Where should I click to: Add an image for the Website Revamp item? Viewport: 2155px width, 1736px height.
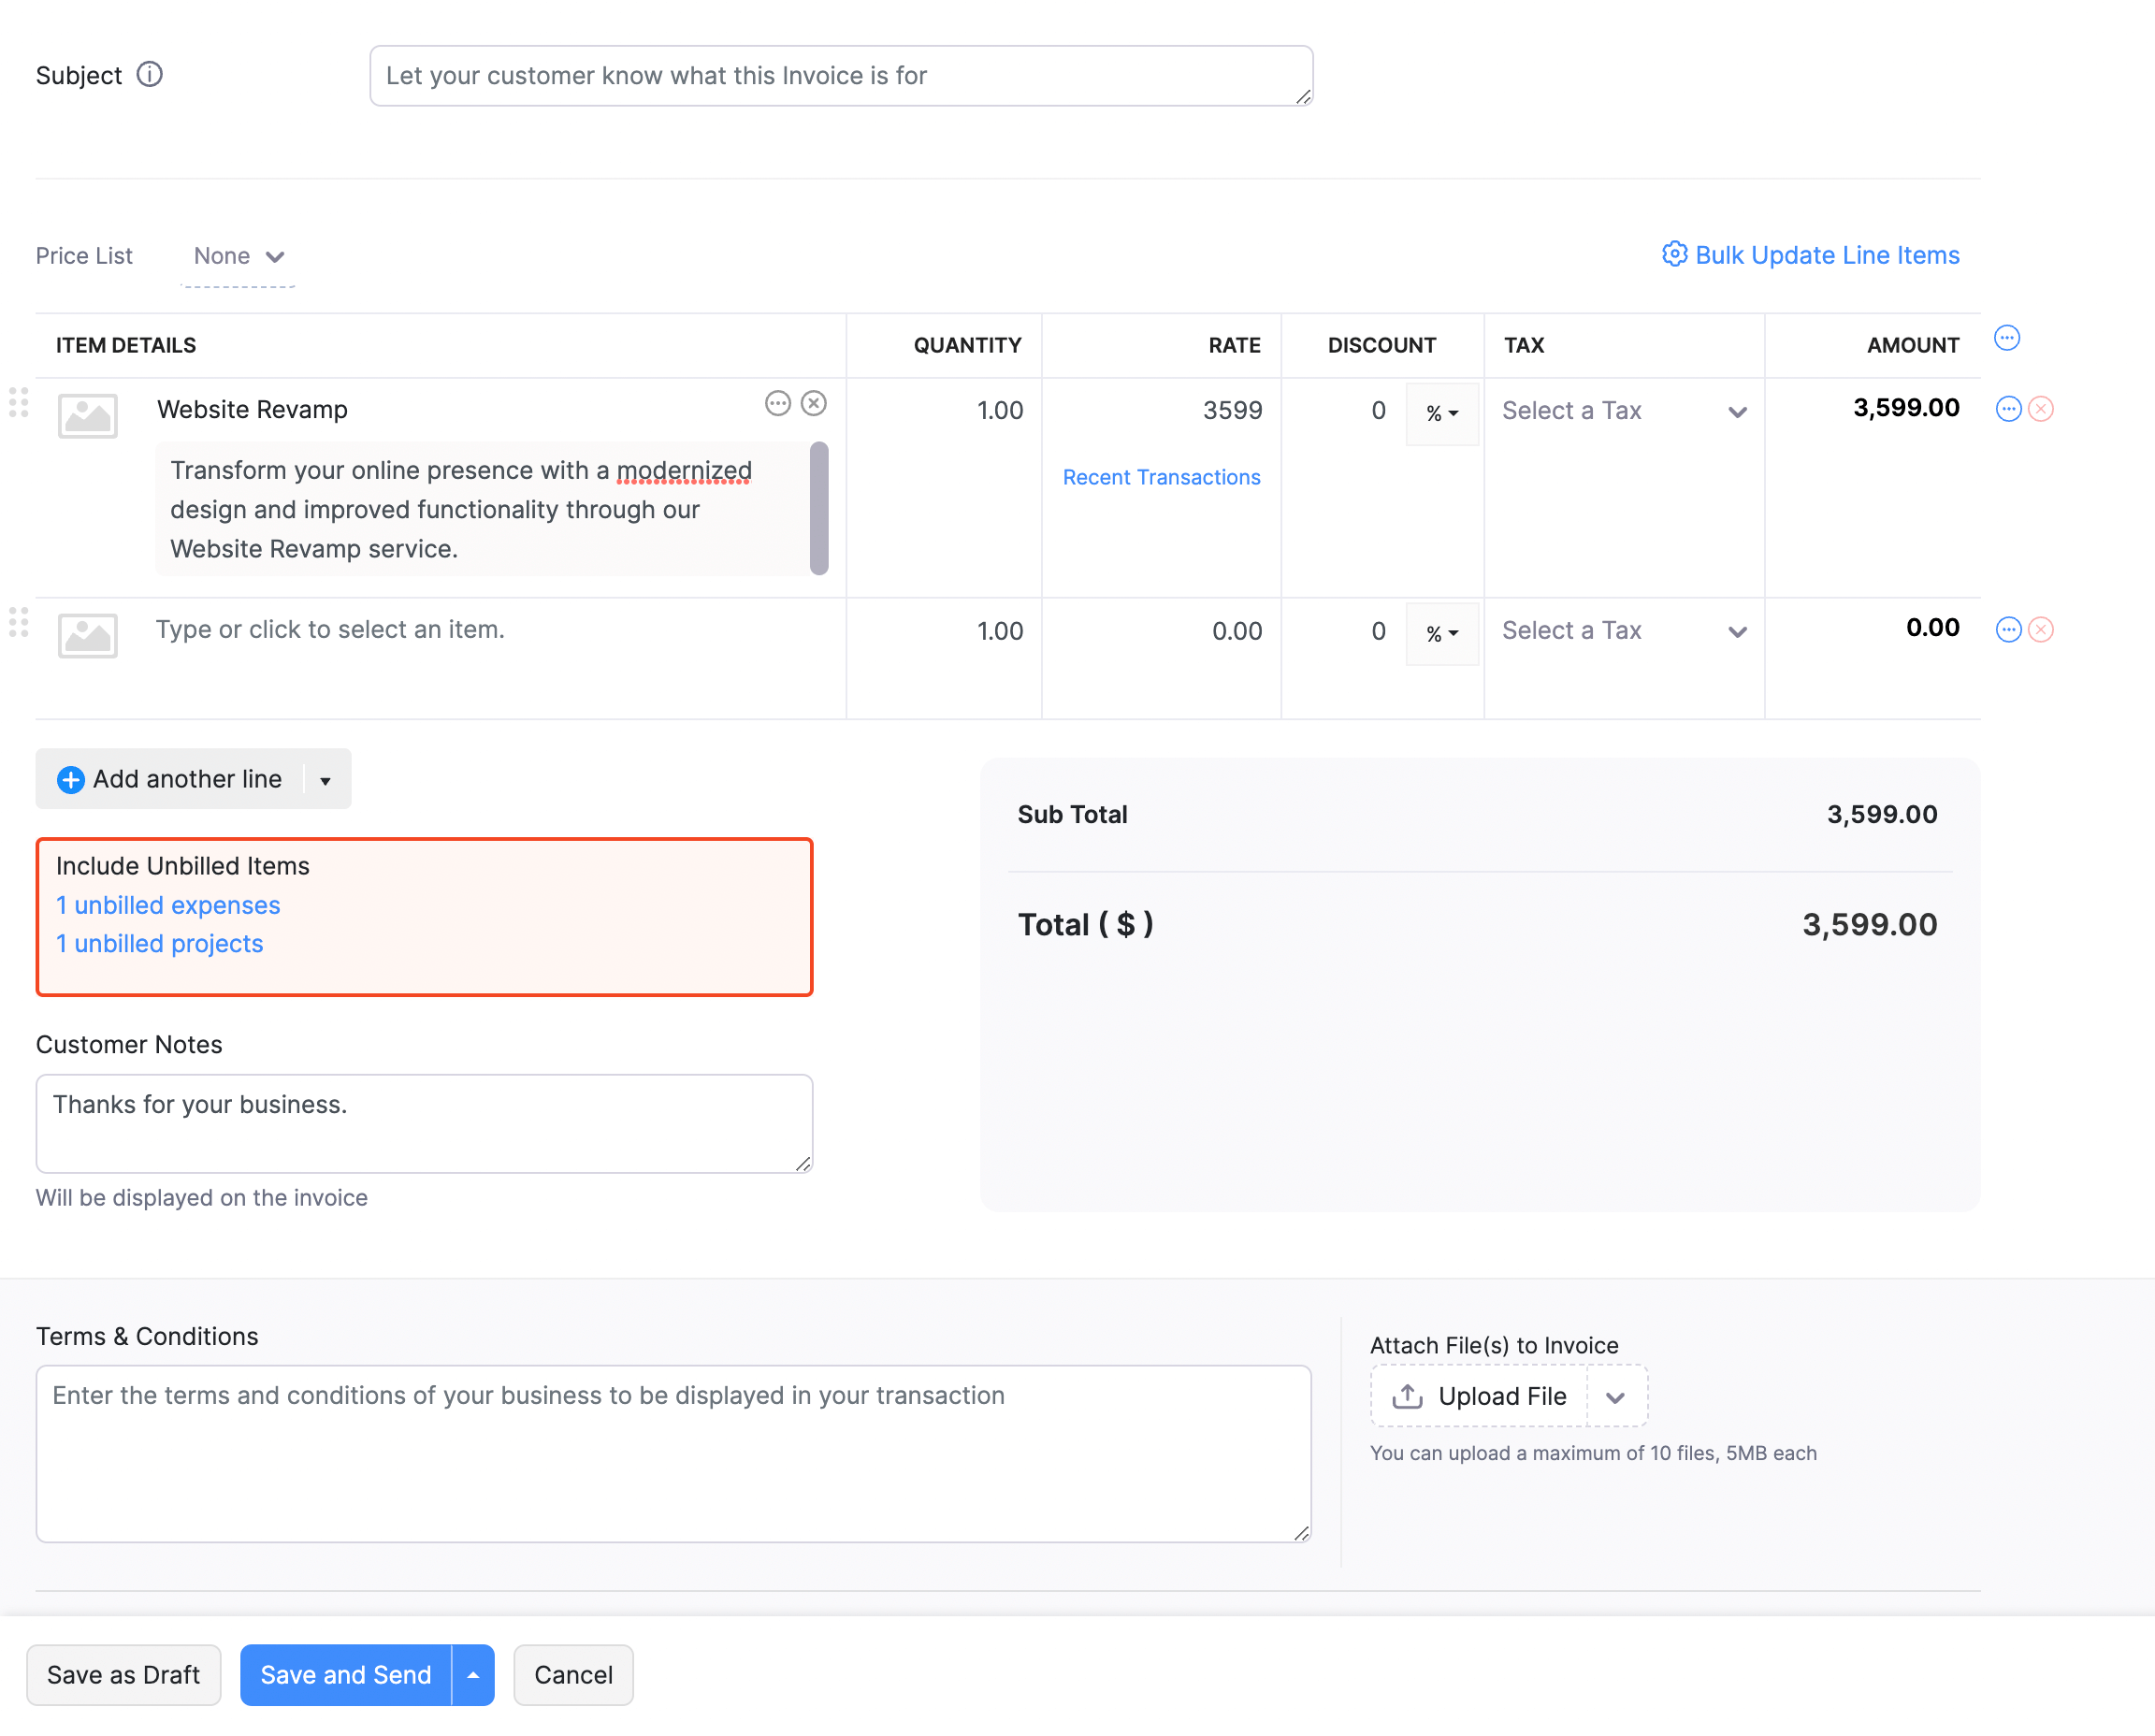87,415
